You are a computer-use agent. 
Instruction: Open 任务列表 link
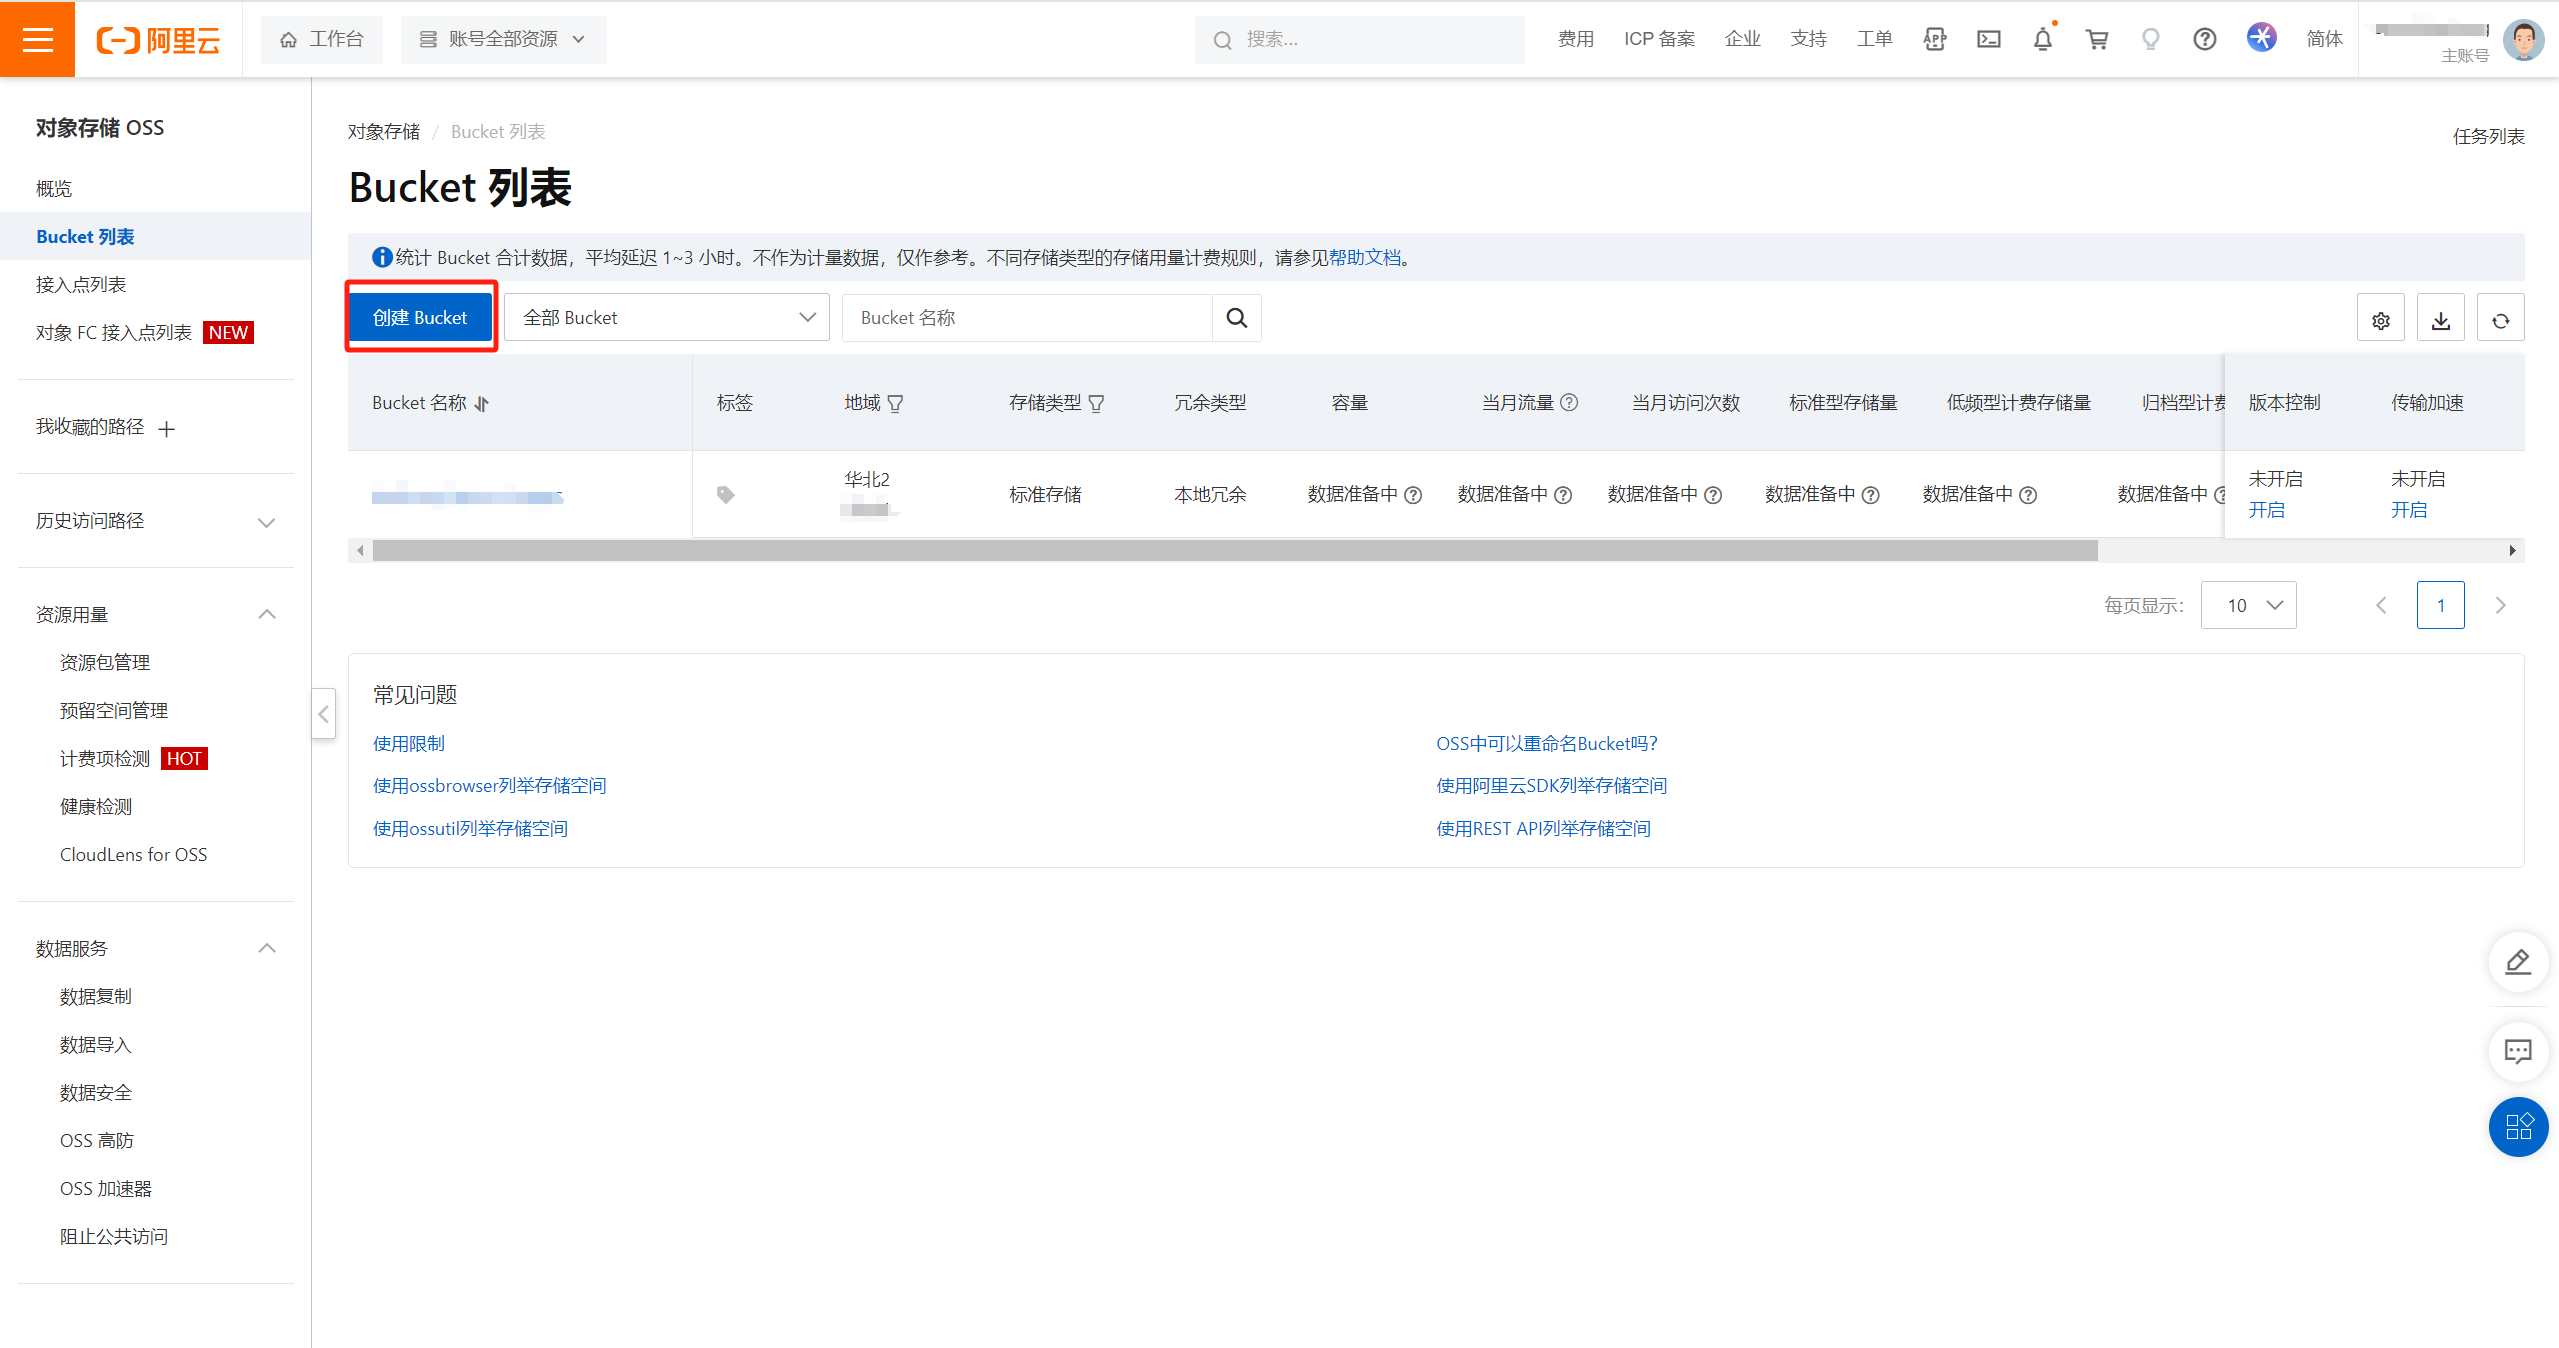coord(2488,137)
